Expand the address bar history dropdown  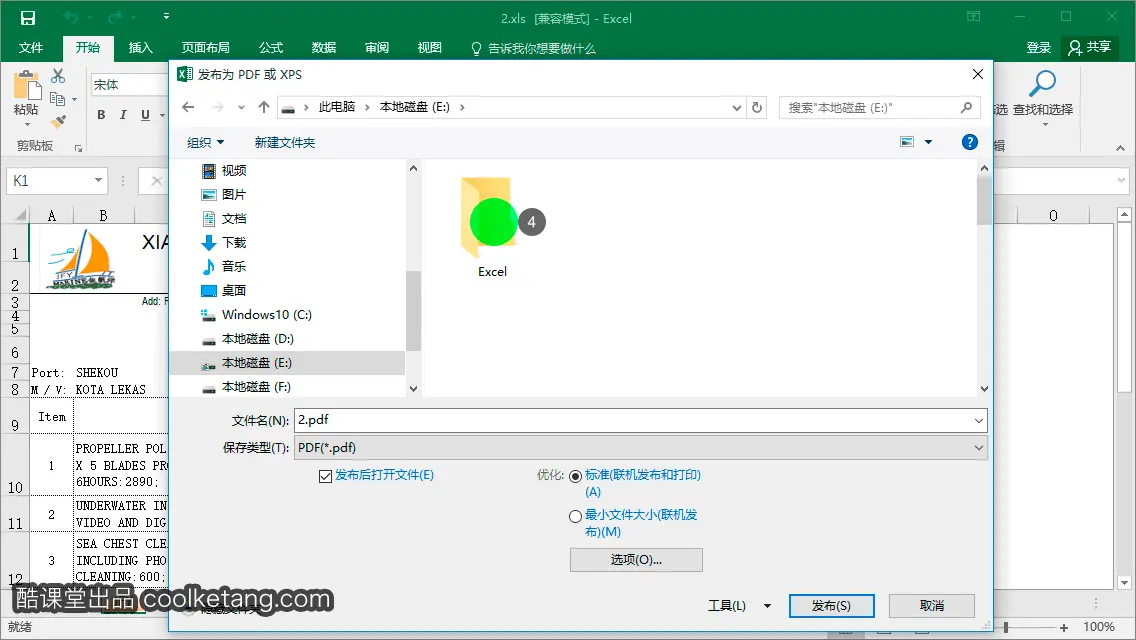coord(737,107)
